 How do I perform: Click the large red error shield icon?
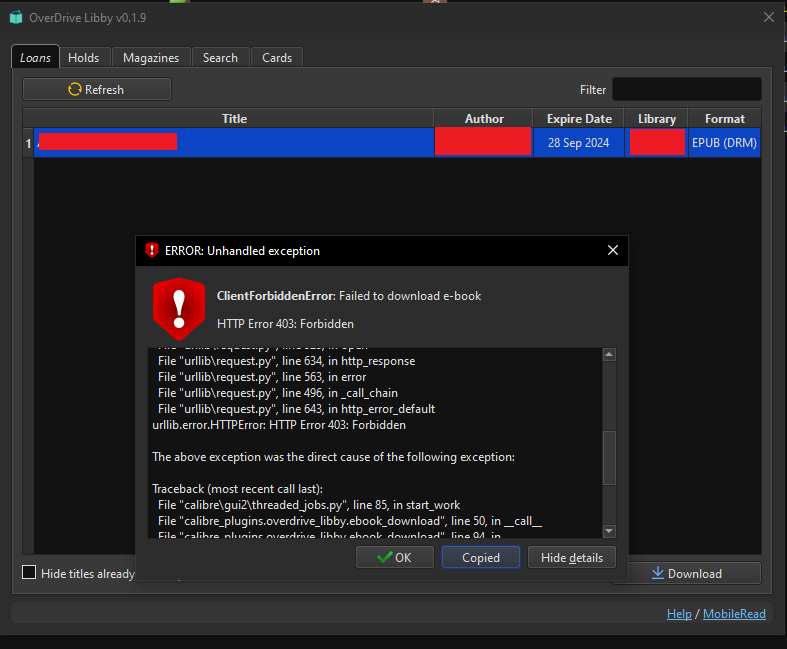tap(179, 309)
